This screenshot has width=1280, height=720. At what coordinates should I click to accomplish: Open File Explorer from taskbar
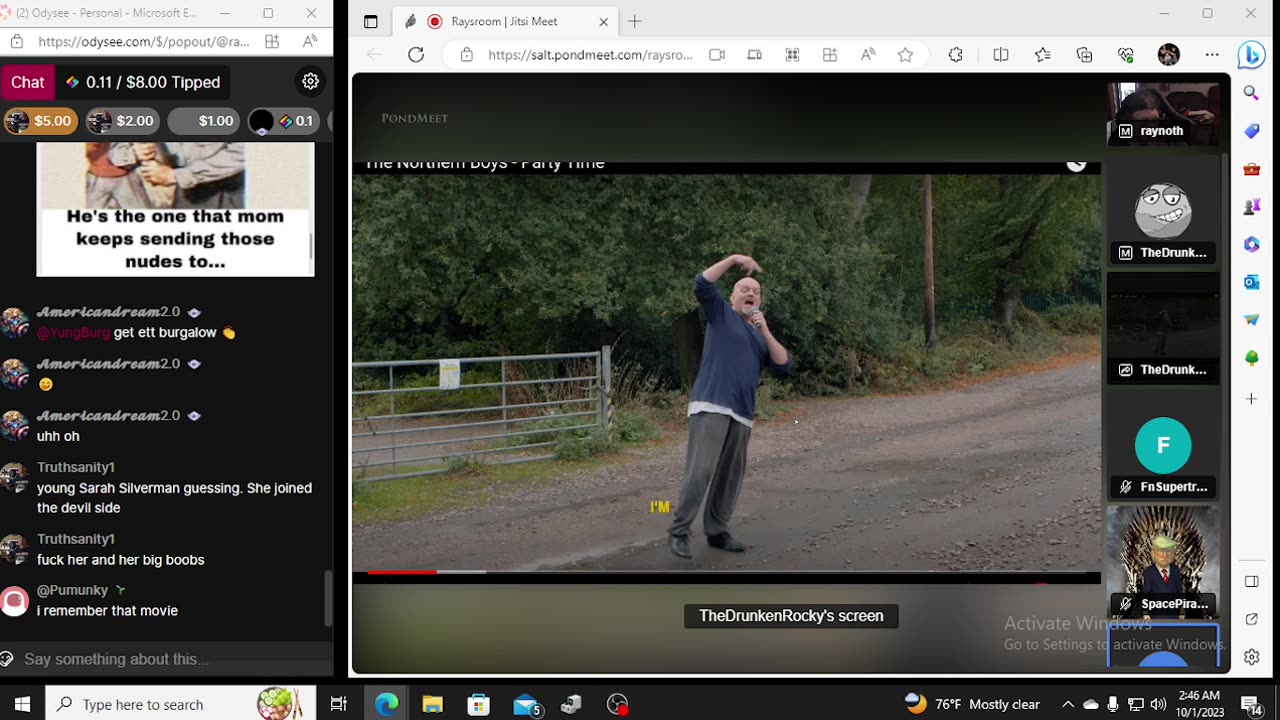[432, 704]
